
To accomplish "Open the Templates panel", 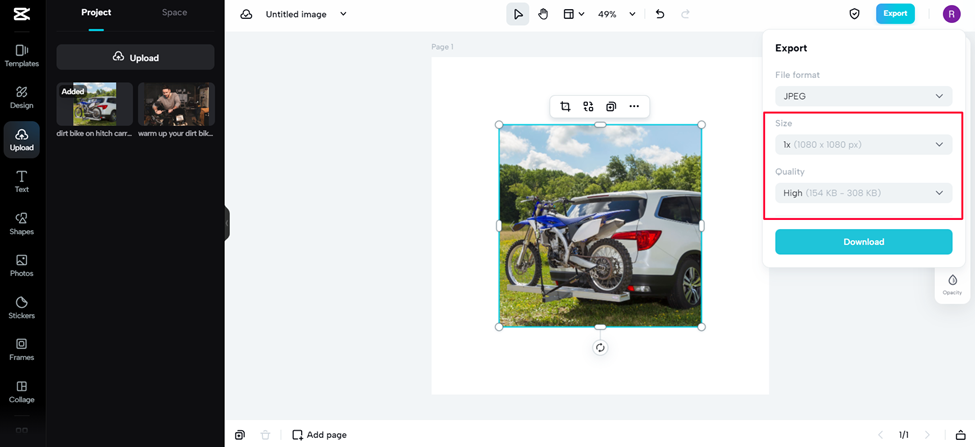I will pos(22,55).
